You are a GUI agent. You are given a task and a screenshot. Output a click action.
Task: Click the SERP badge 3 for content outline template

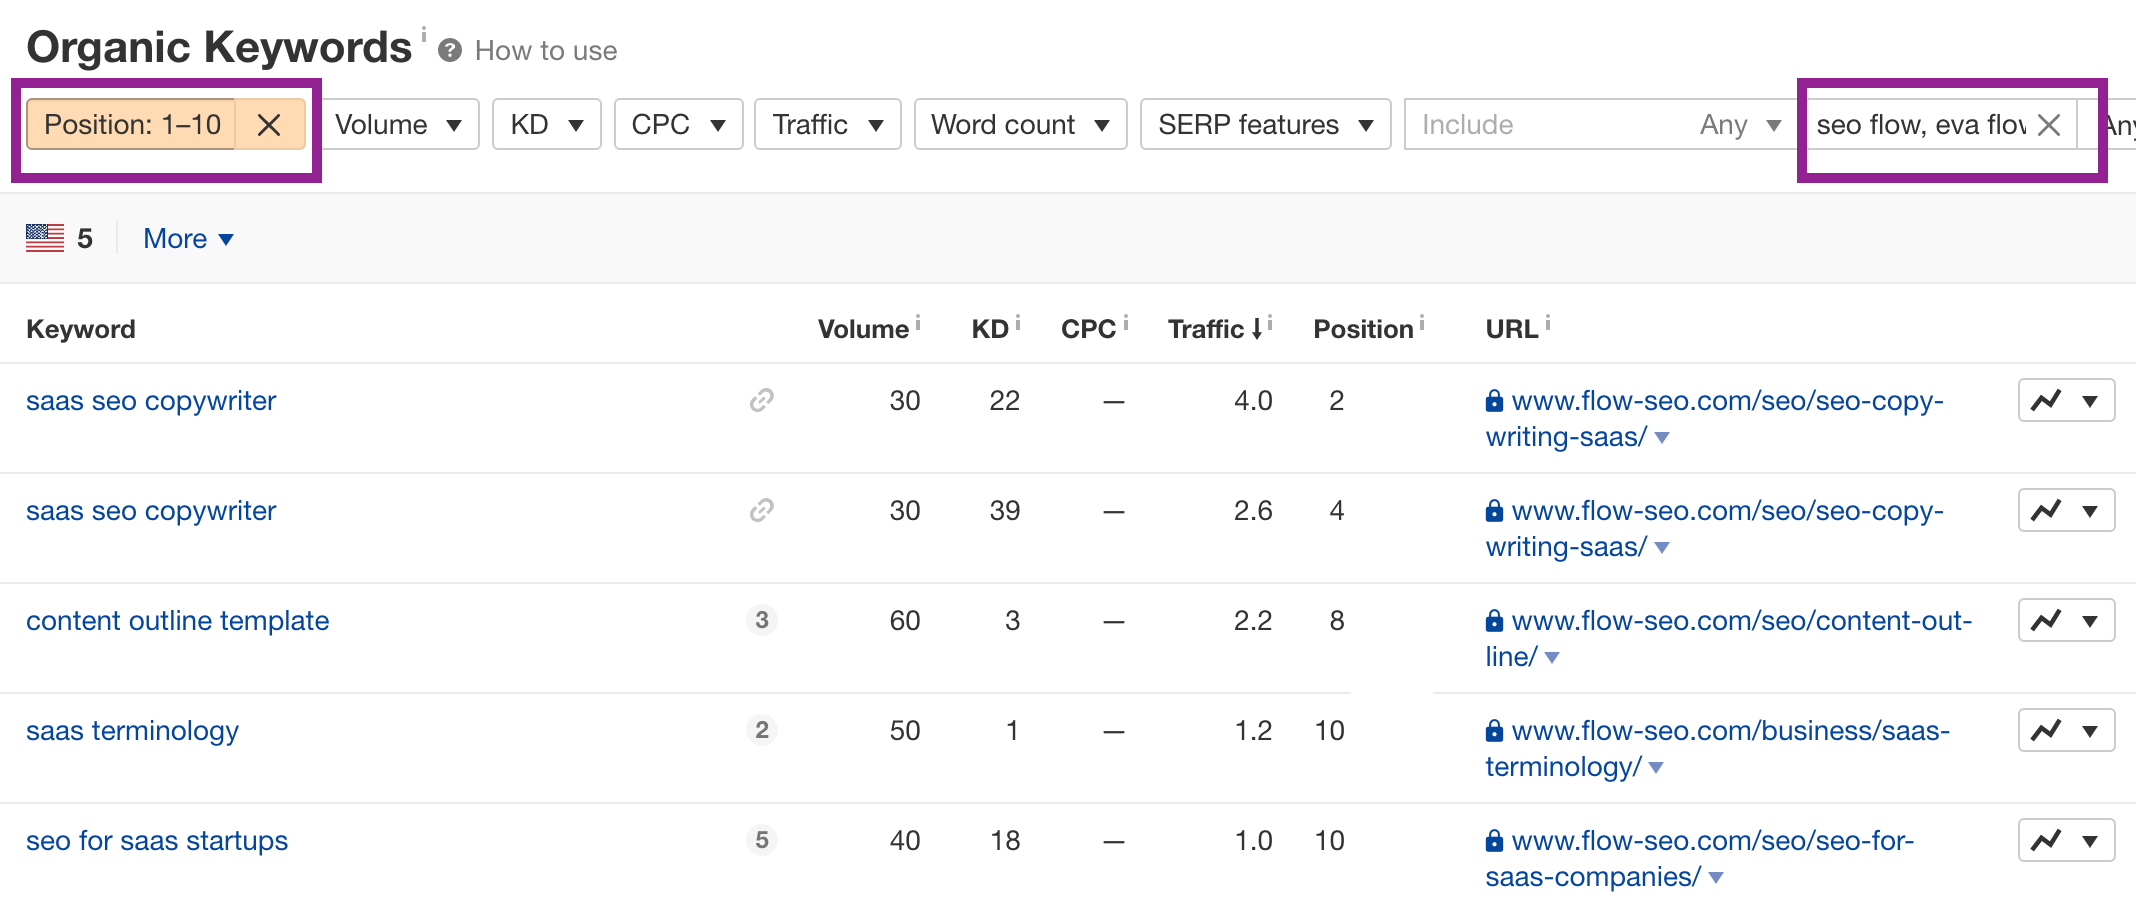pos(761,620)
